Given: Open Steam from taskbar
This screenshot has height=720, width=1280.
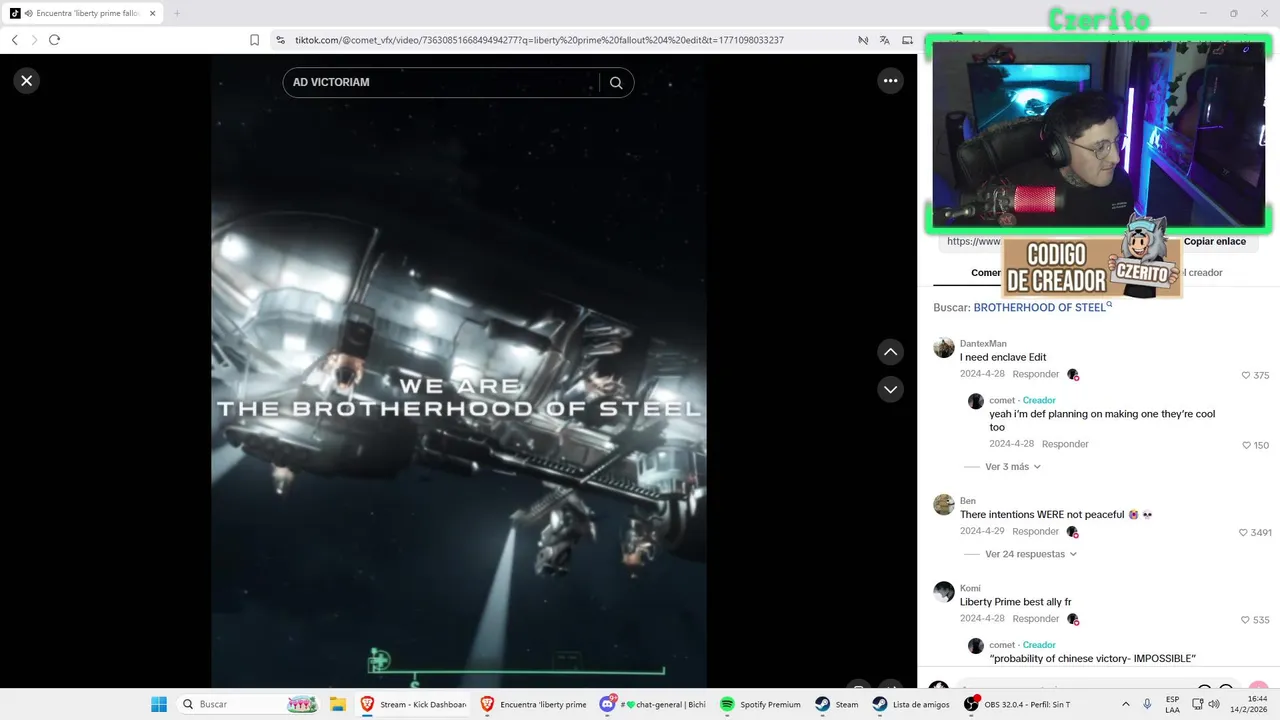Looking at the screenshot, I should 835,704.
